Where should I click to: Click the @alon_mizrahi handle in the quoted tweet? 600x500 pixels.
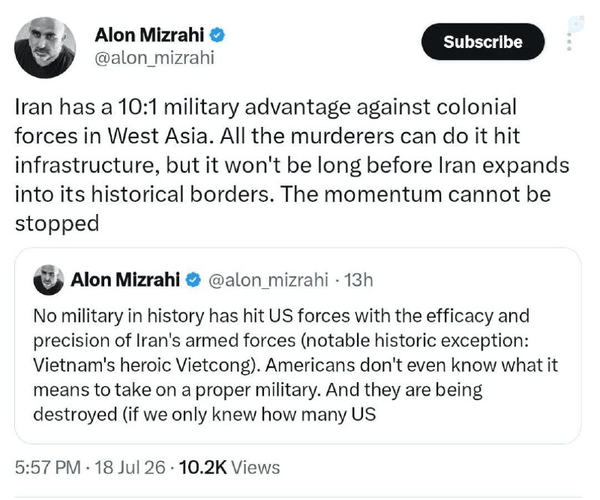(x=268, y=280)
